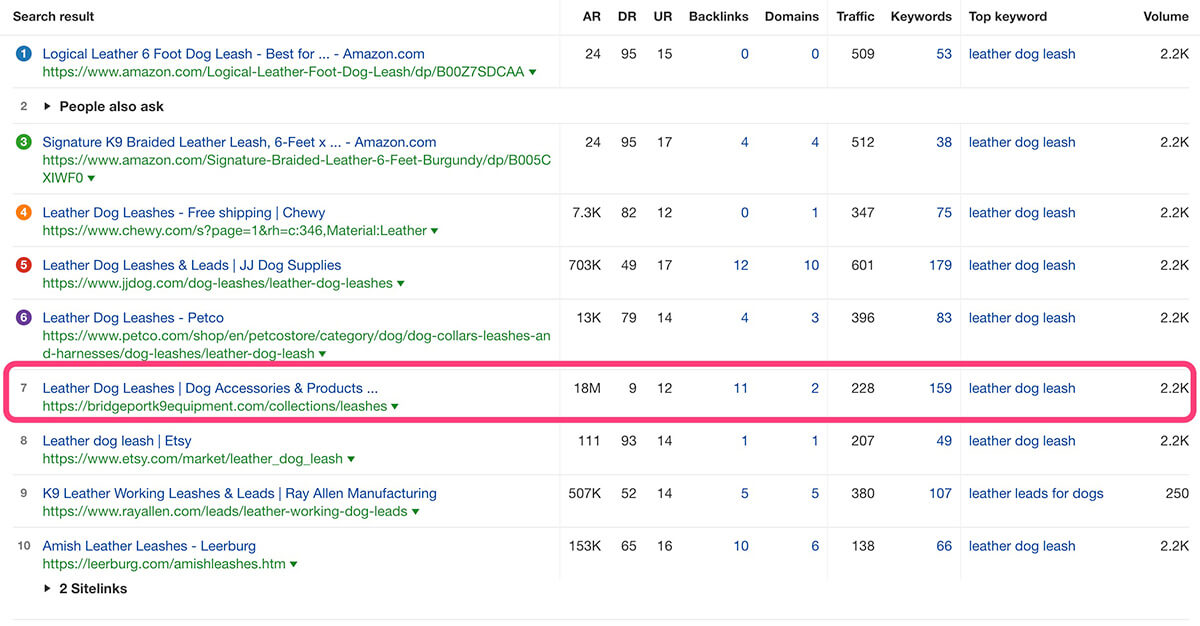The image size is (1200, 626).
Task: Sort by the AR column header
Action: (592, 16)
